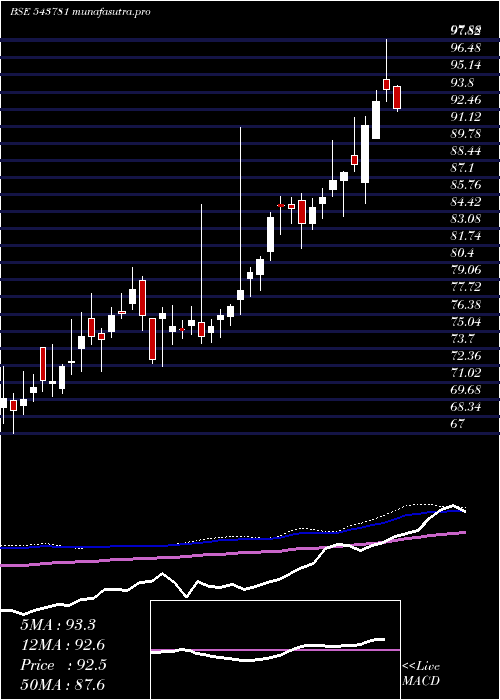
Task: Click the 96.48 price axis label
Action: 466,48
